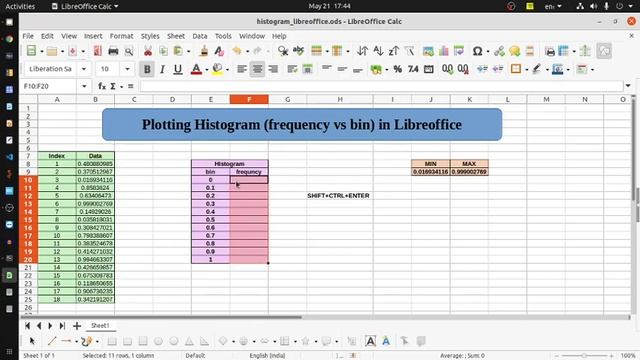Click the Cut scissors icon

coord(148,51)
